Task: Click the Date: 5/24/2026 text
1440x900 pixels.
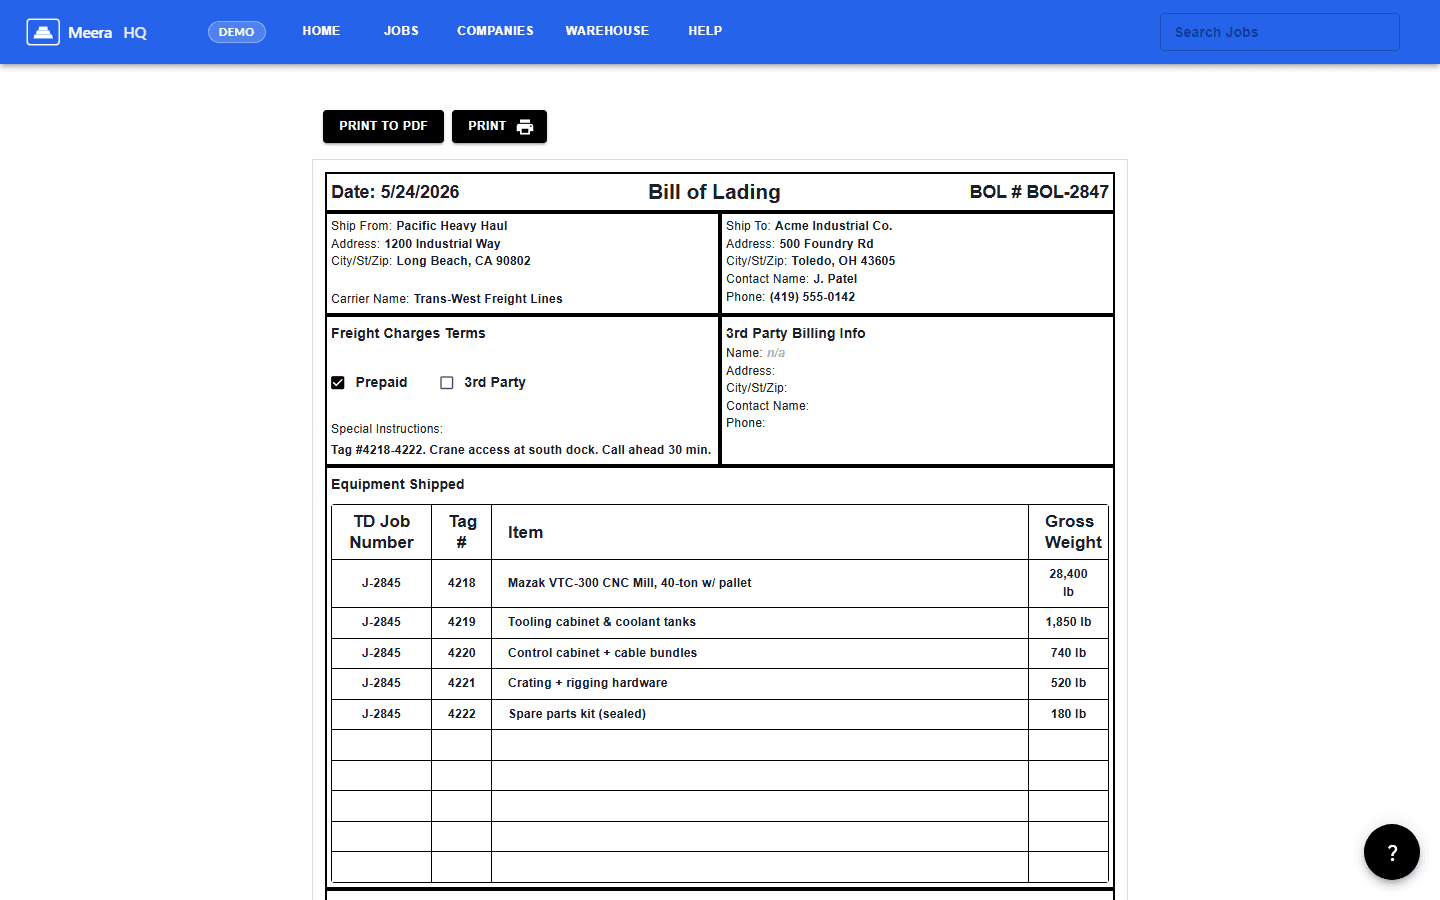Action: point(395,192)
